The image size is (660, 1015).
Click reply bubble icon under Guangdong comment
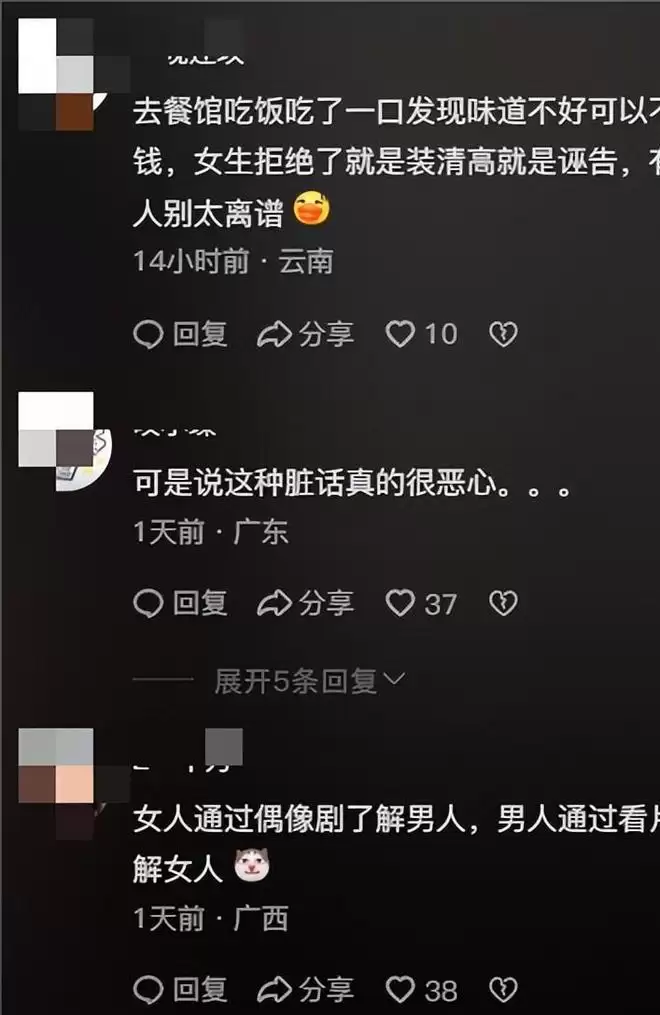(x=148, y=604)
